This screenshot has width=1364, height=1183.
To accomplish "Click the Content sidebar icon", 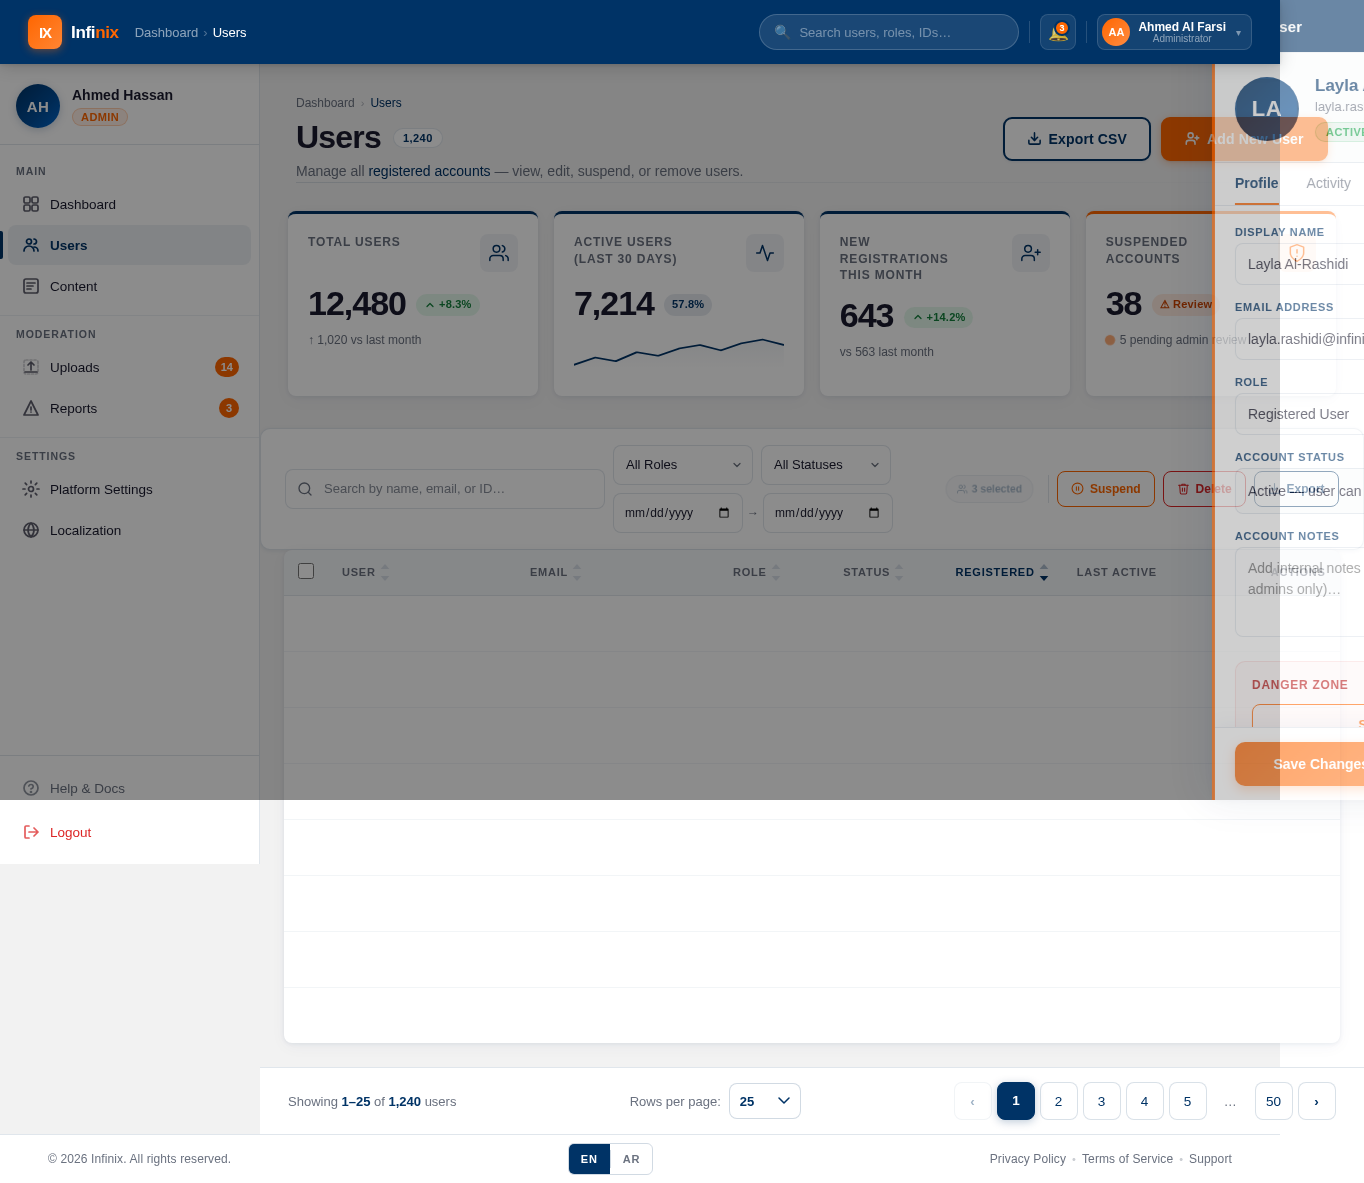I will [x=30, y=286].
